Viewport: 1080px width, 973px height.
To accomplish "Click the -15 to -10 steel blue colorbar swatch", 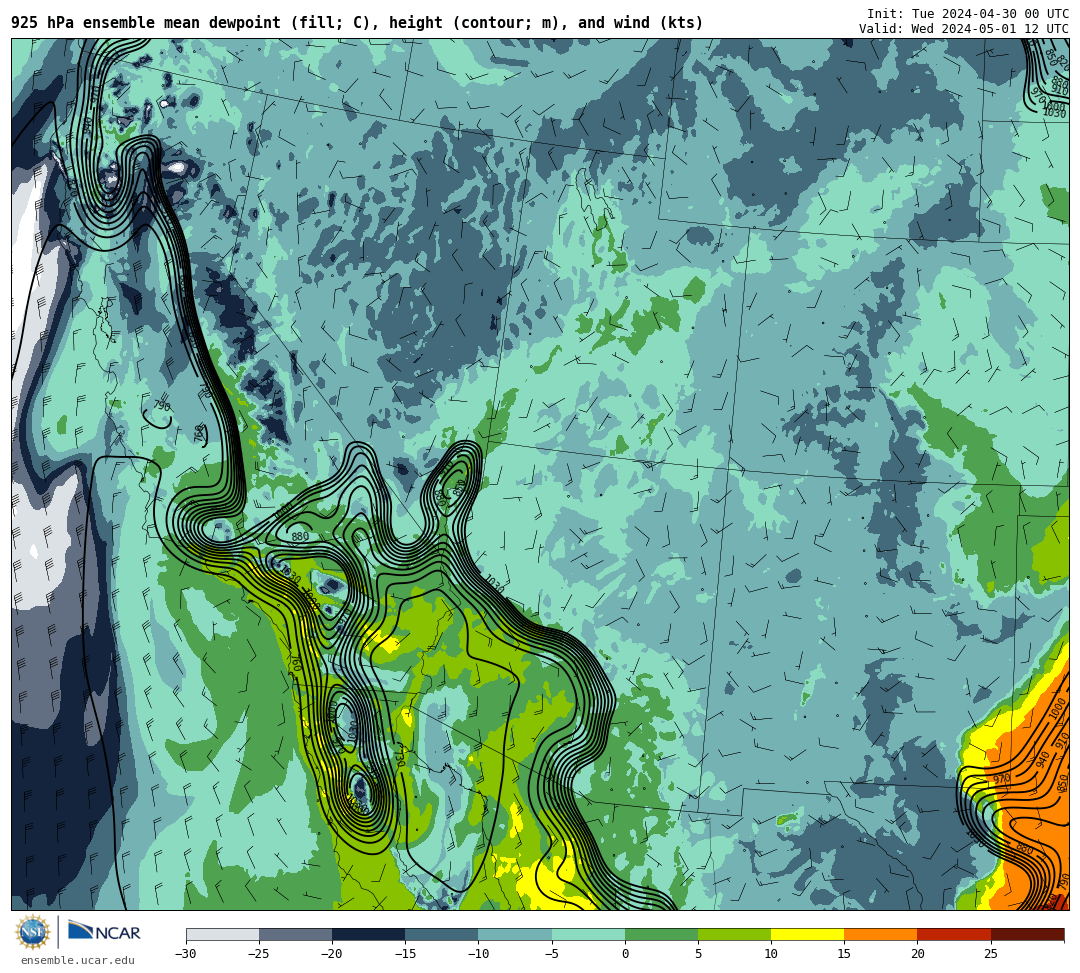I will coord(442,934).
